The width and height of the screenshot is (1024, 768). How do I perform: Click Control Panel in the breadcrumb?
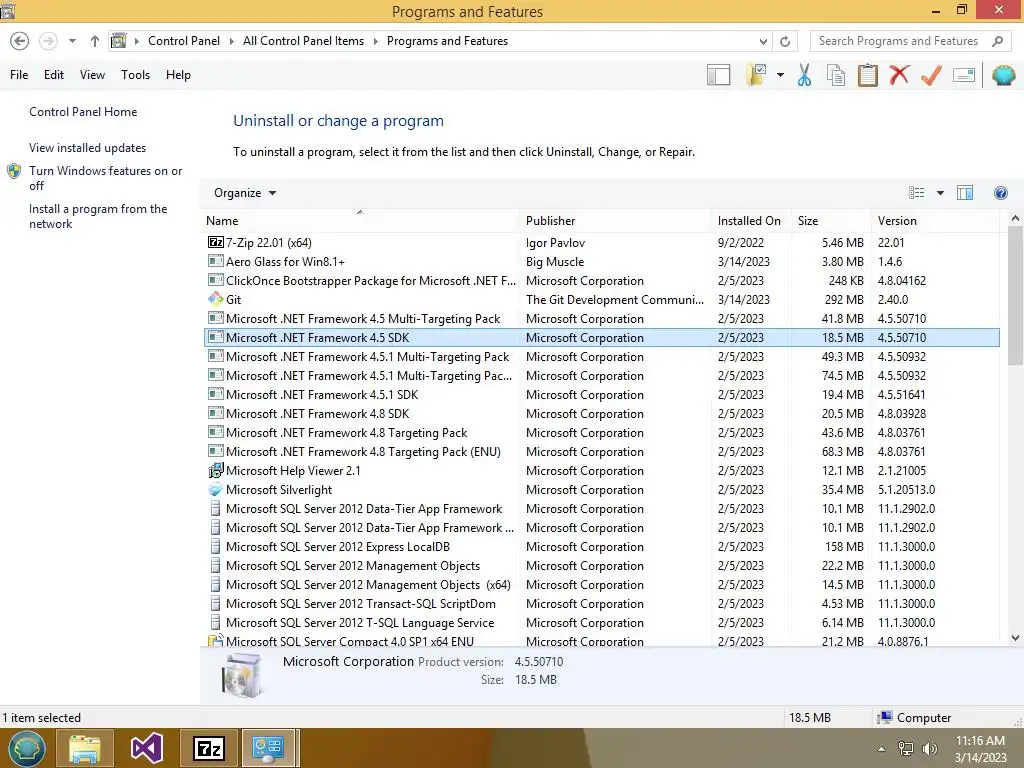pos(184,41)
